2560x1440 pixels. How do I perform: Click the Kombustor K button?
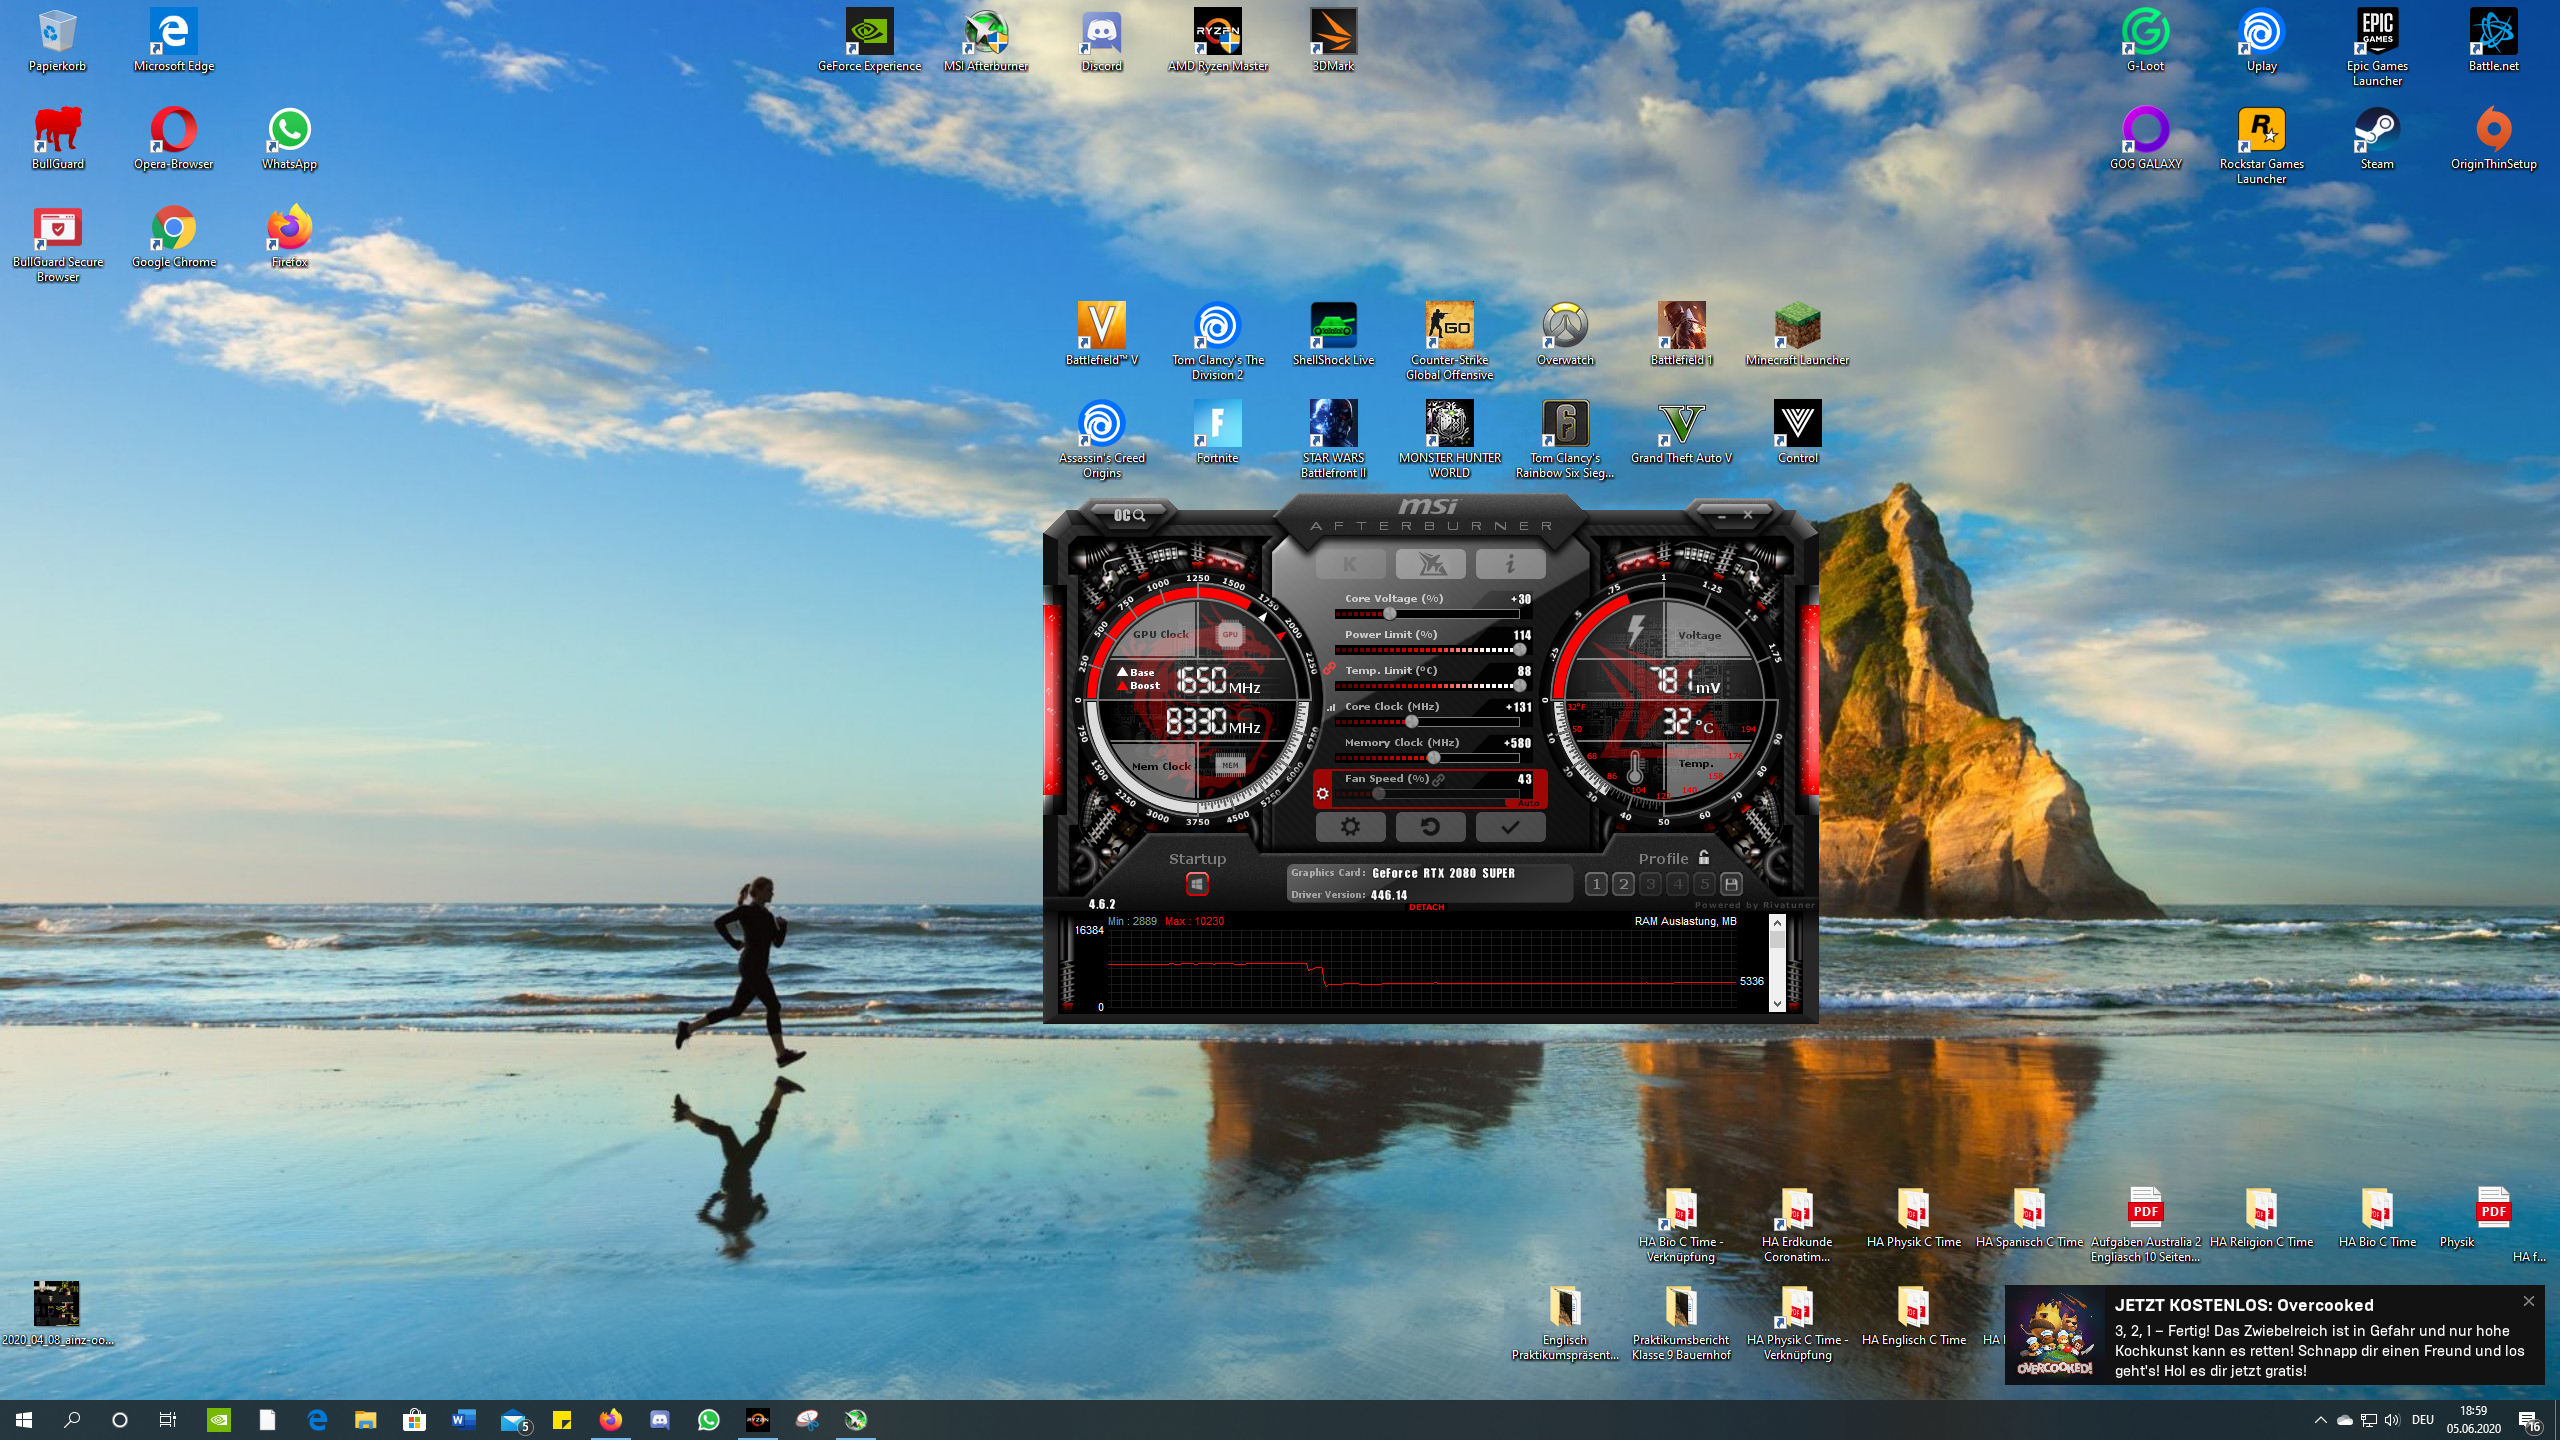[x=1350, y=564]
